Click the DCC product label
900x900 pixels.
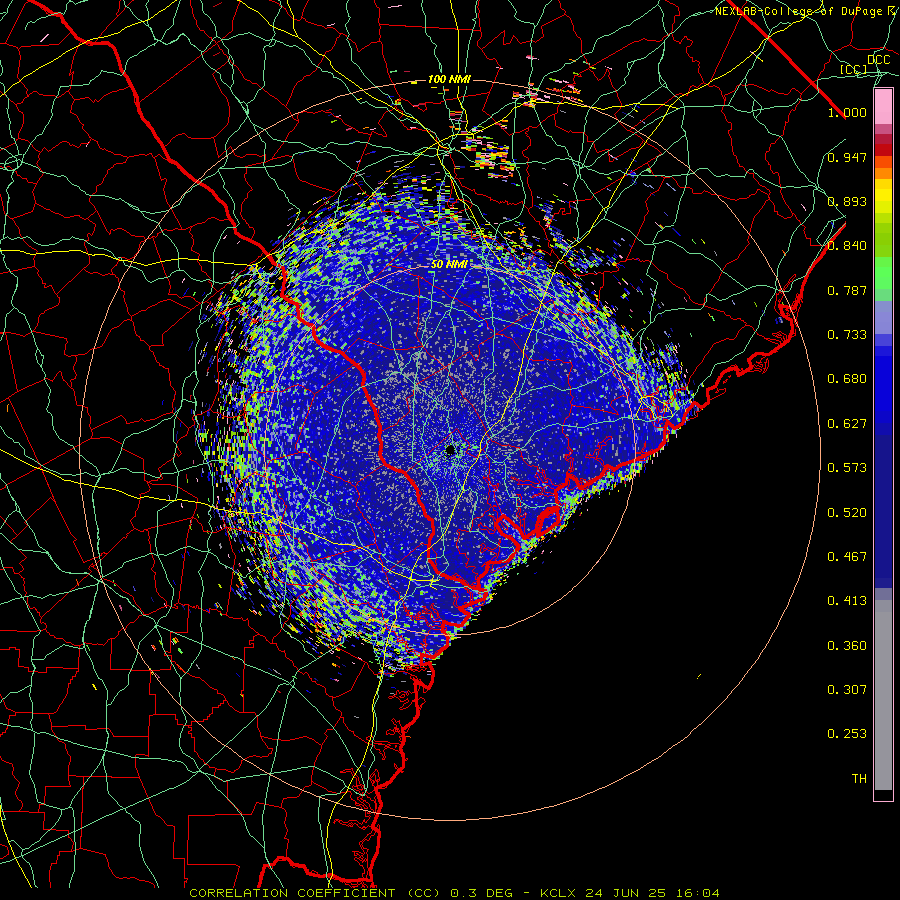pos(878,60)
